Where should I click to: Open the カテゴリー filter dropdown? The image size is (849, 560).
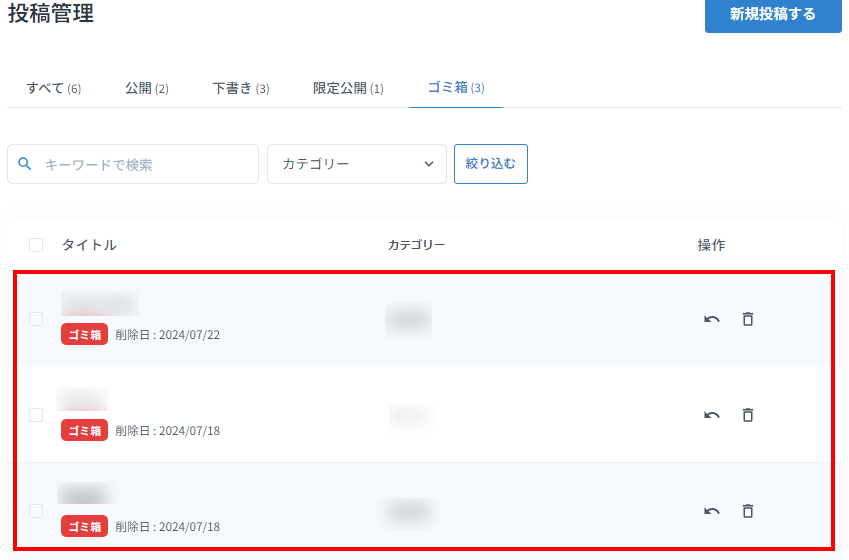coord(357,164)
